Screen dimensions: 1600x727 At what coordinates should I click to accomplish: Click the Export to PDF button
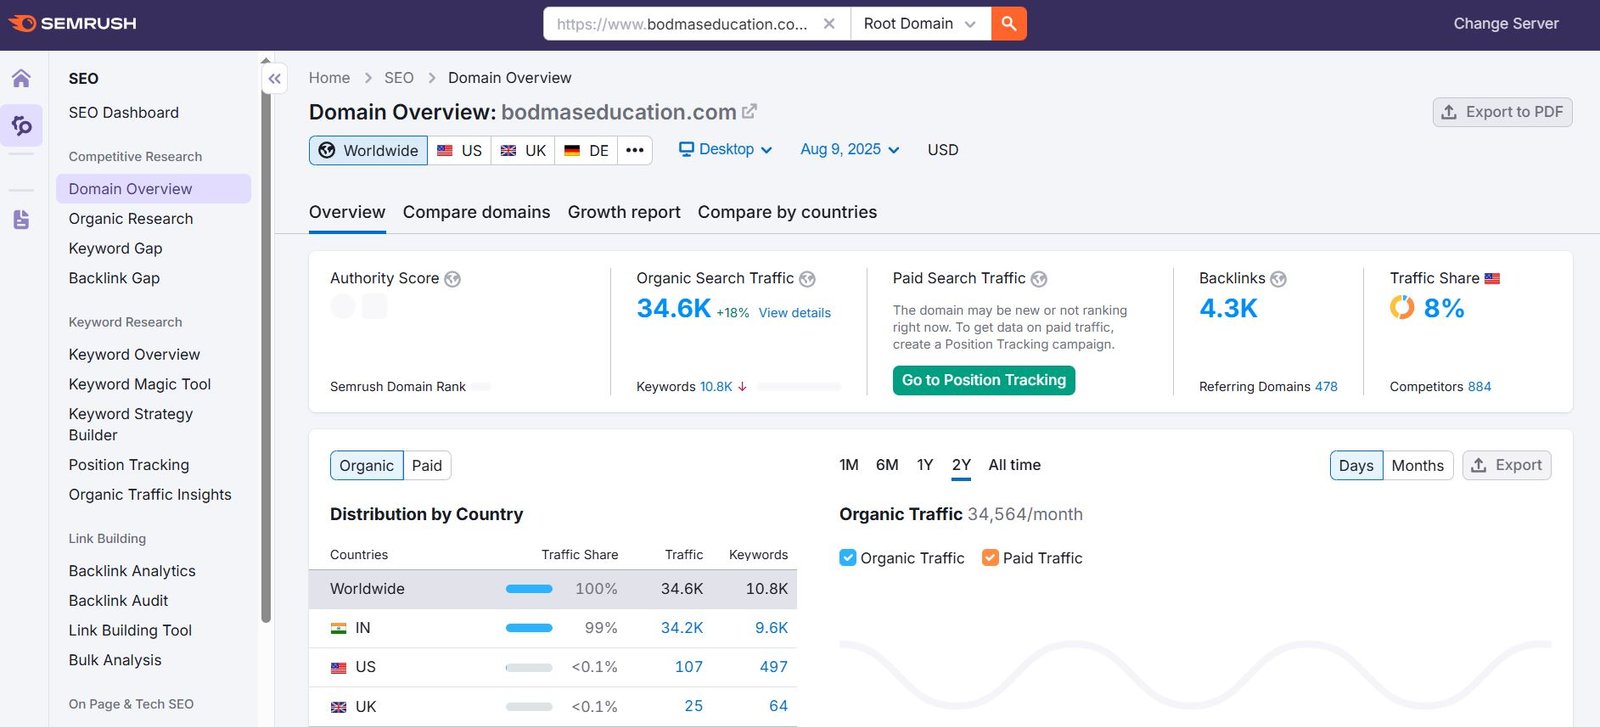(1502, 112)
